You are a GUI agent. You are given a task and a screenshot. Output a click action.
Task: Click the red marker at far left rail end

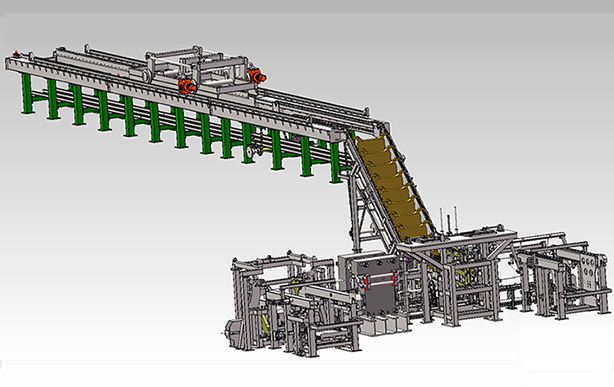(x=16, y=52)
